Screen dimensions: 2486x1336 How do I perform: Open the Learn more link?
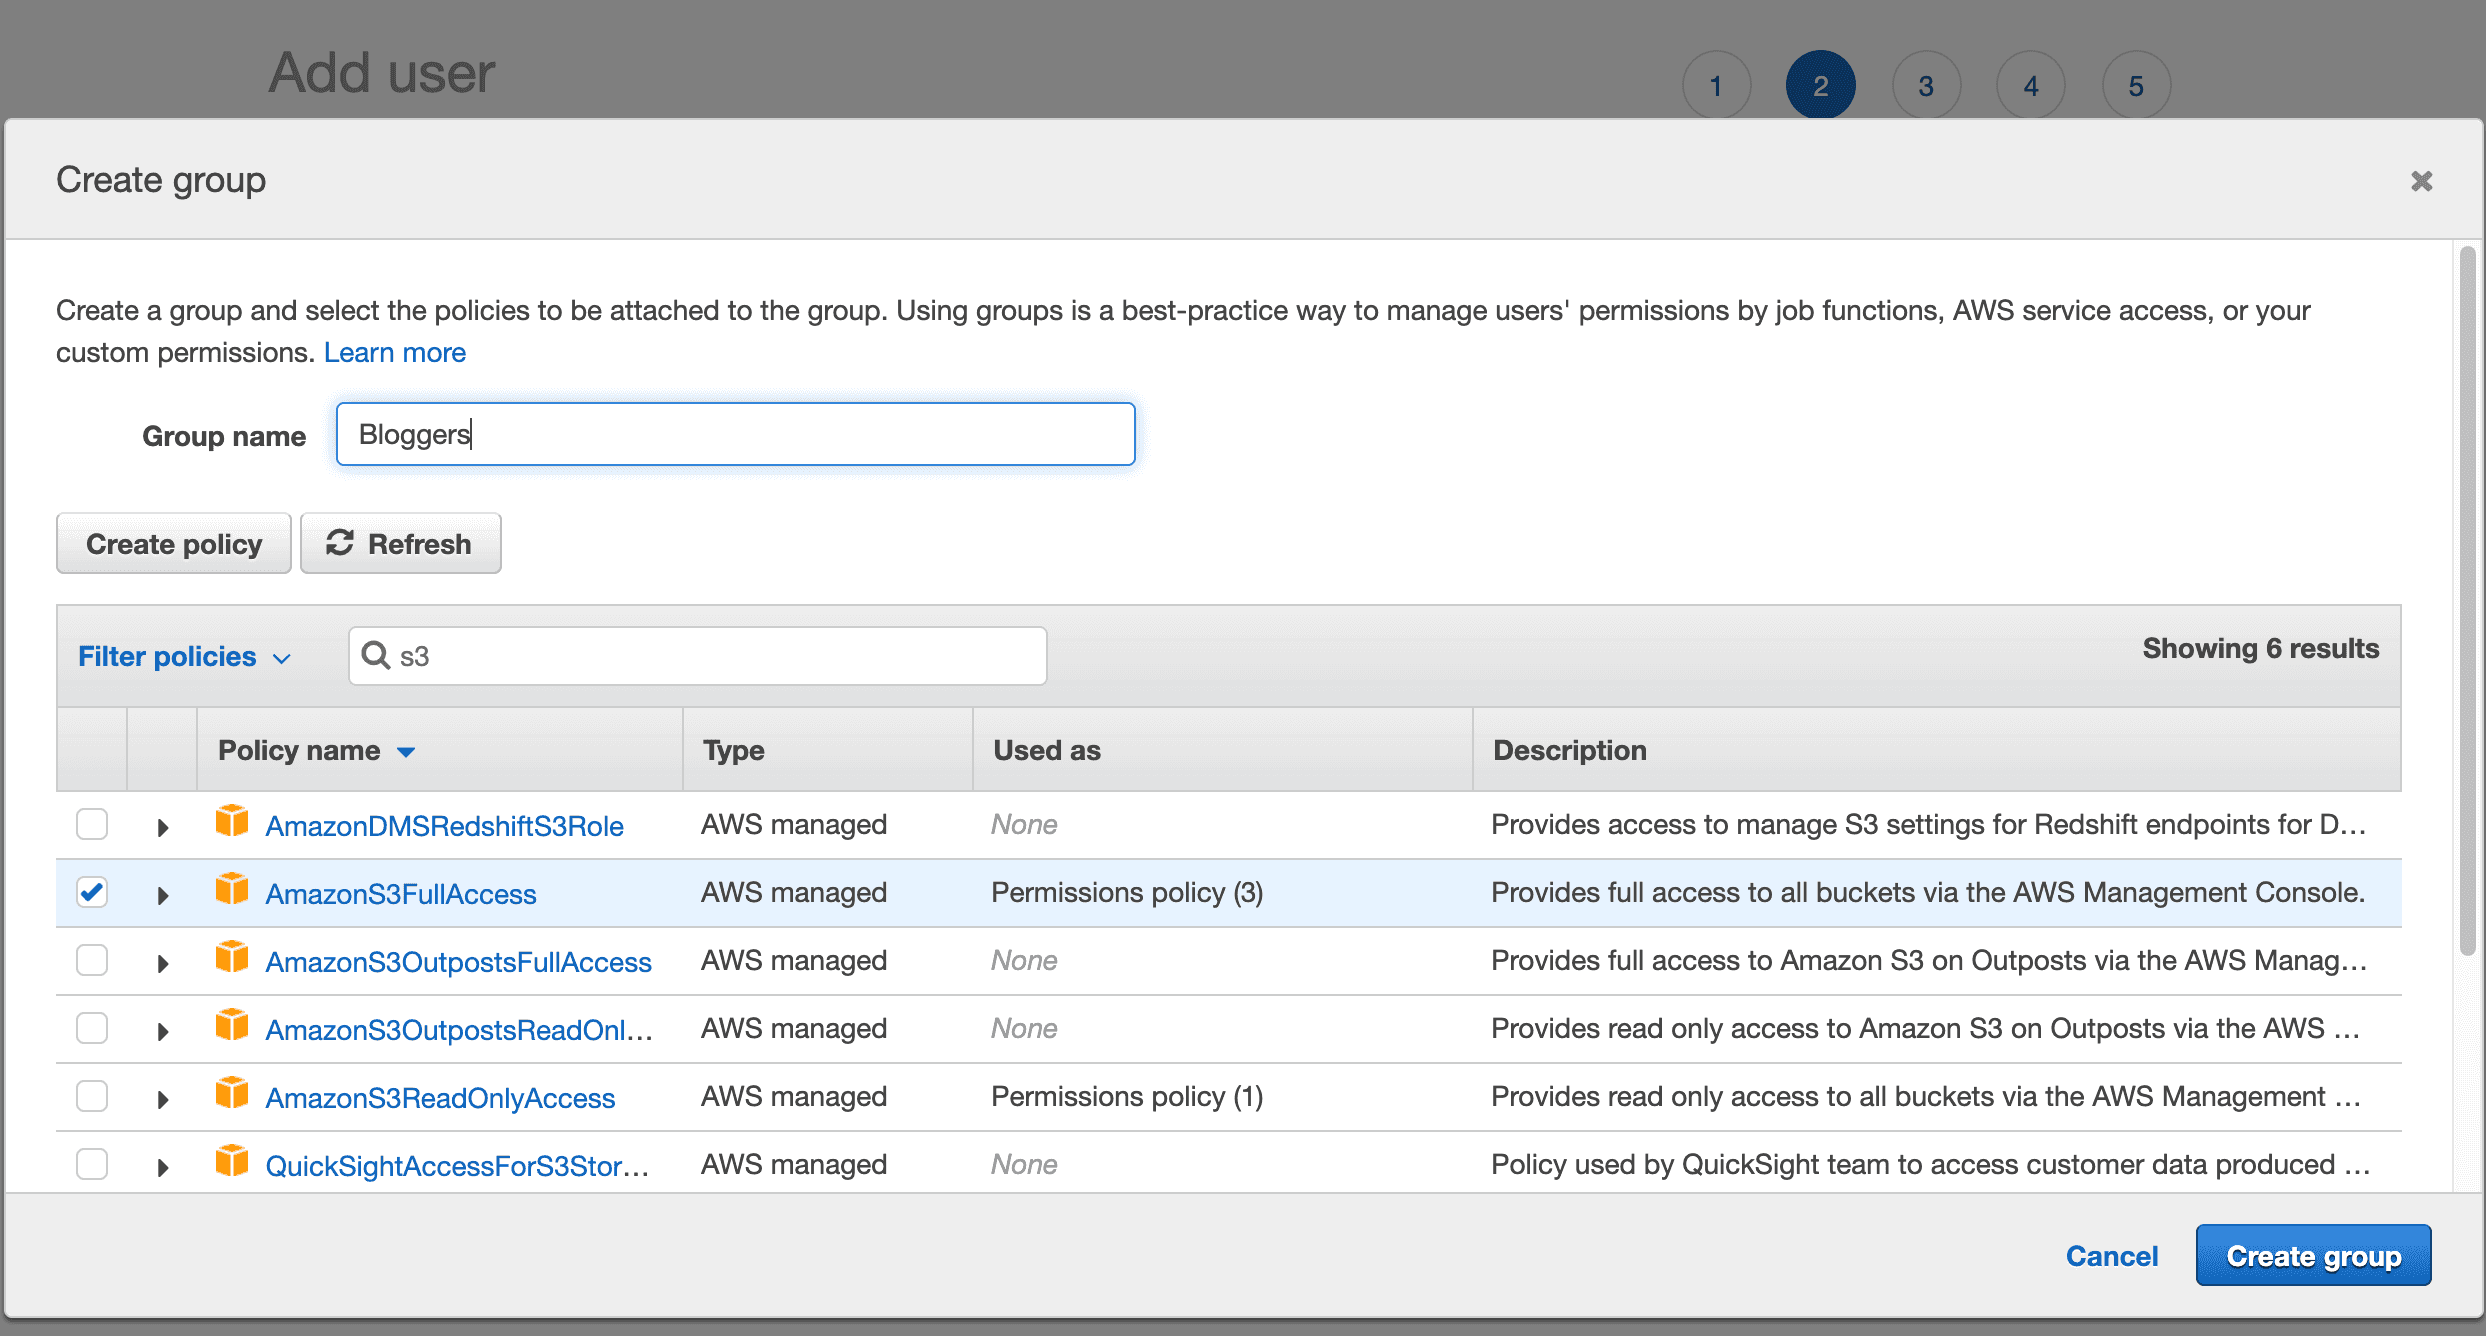click(x=395, y=352)
